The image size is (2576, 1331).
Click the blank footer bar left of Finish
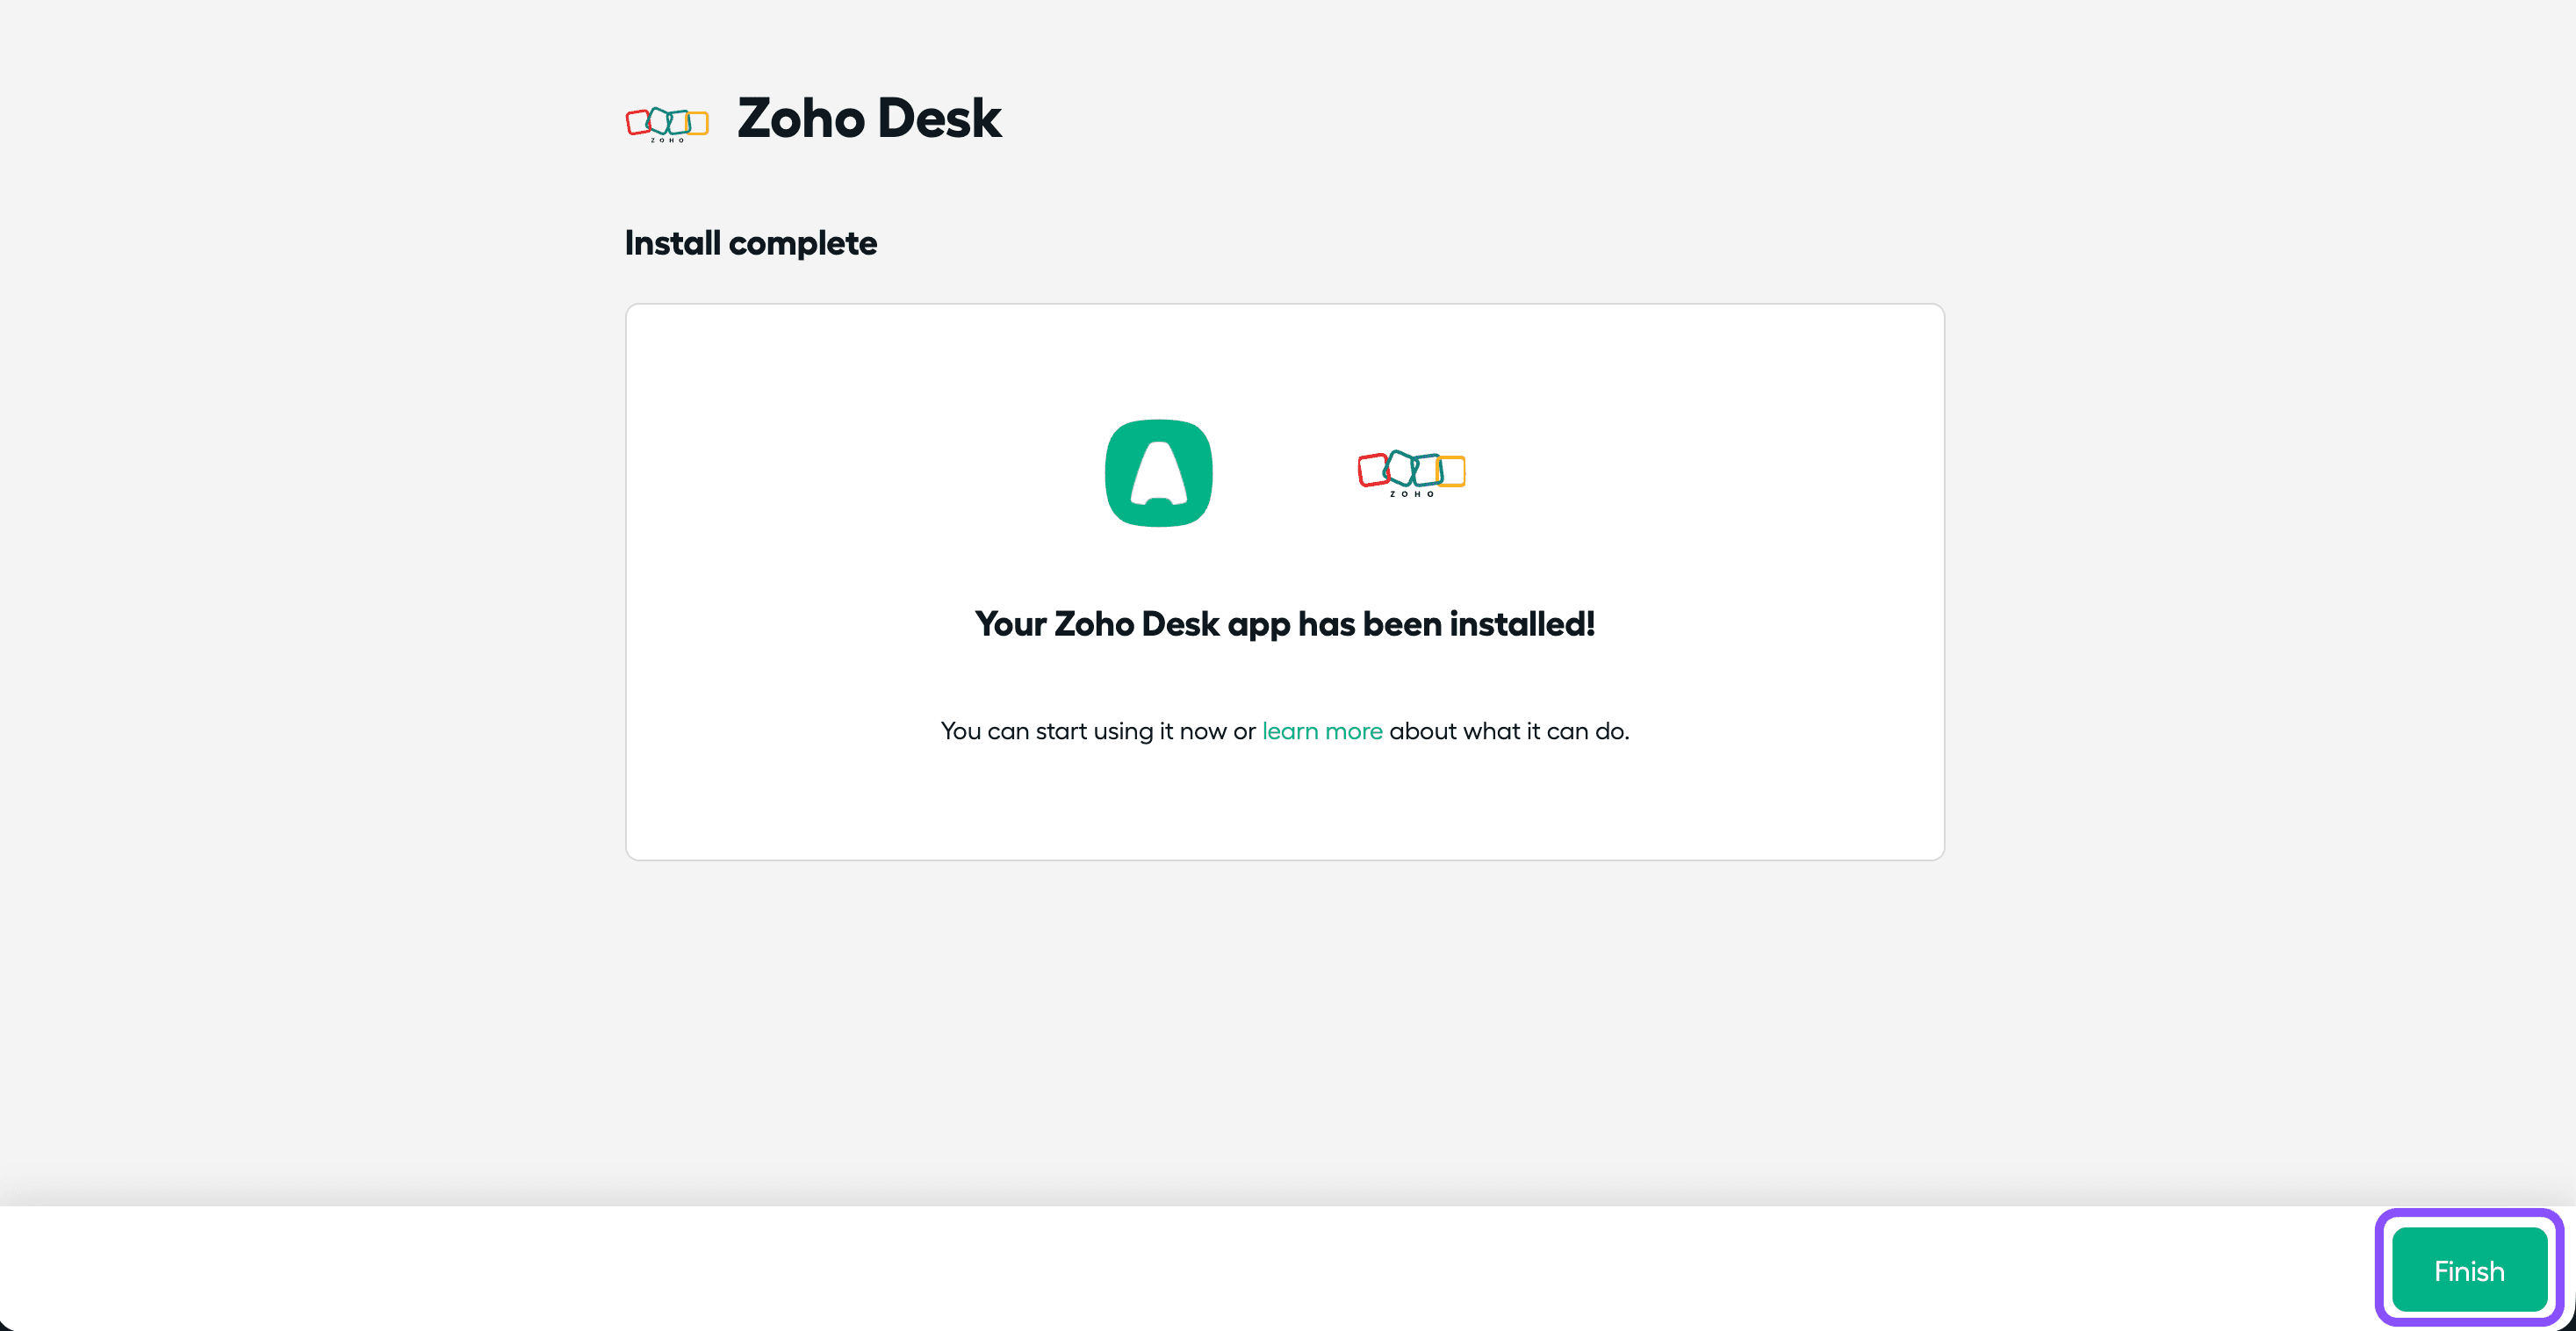tap(1180, 1268)
